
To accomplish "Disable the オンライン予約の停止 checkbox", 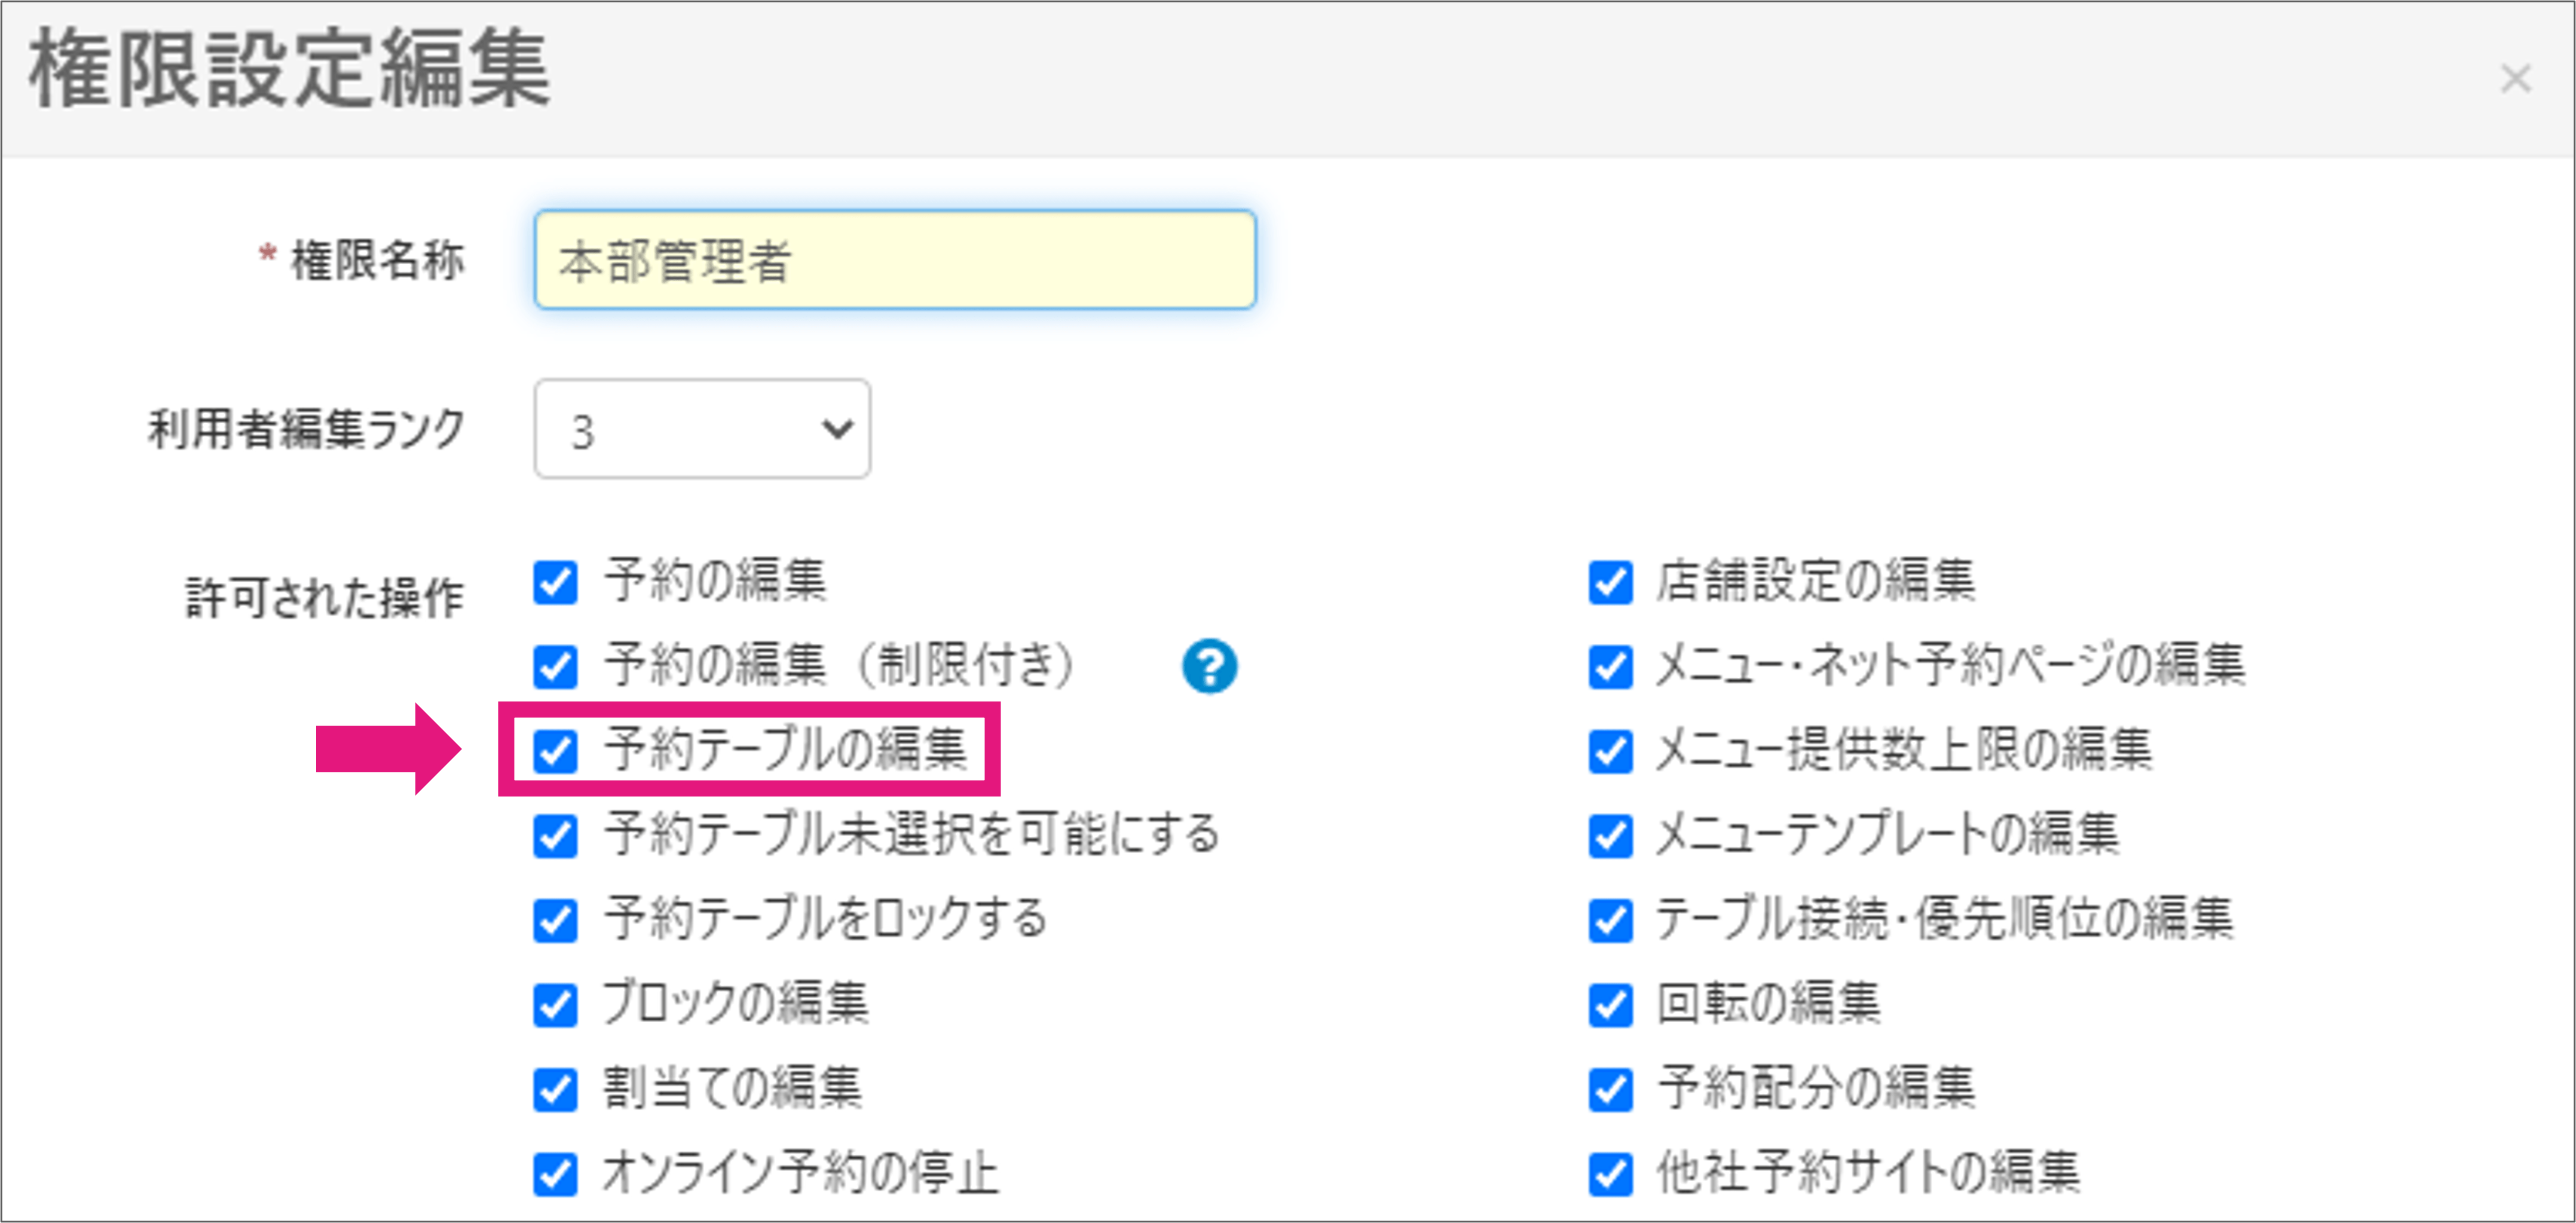I will pyautogui.click(x=555, y=1174).
